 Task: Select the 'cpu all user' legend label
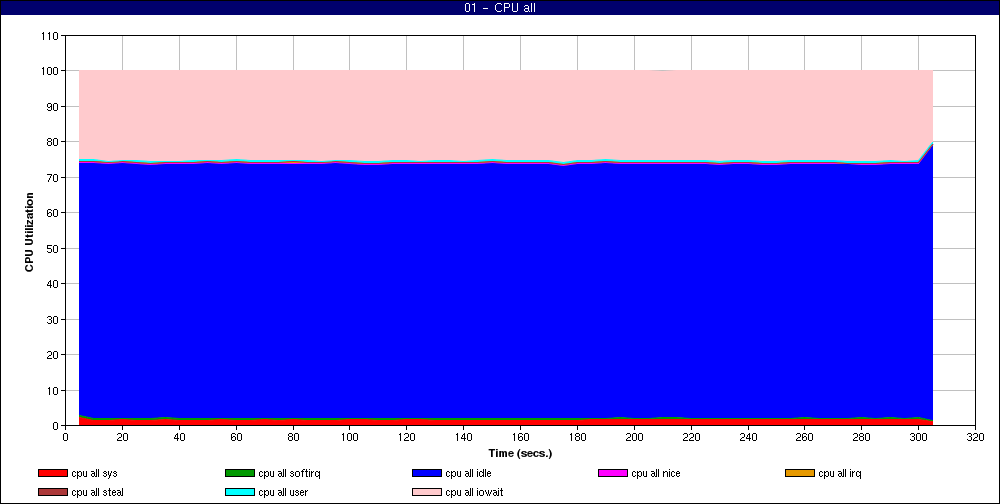click(x=283, y=493)
